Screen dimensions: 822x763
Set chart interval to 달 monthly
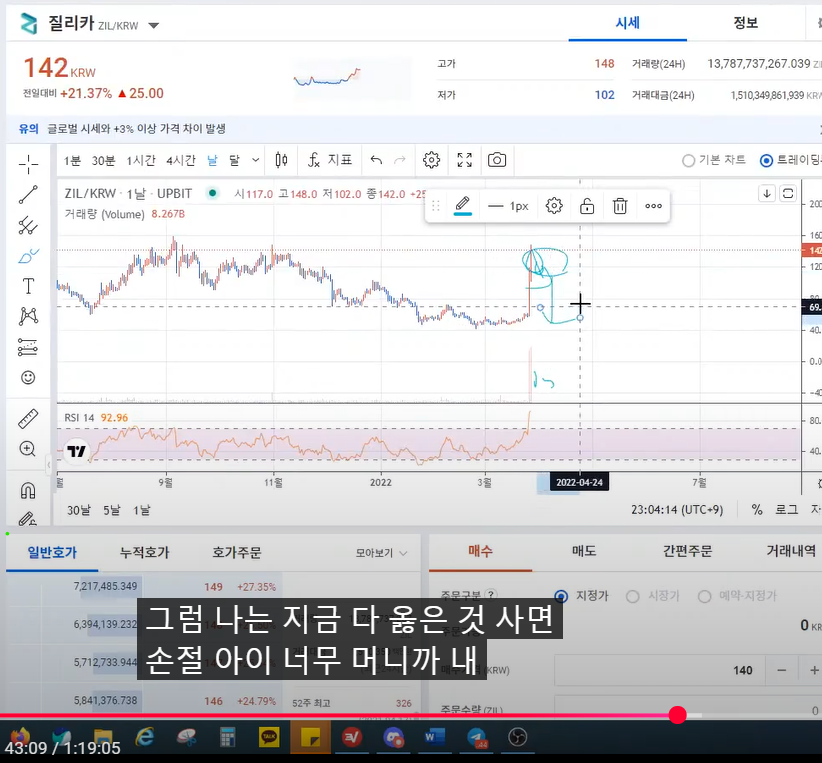pos(234,160)
